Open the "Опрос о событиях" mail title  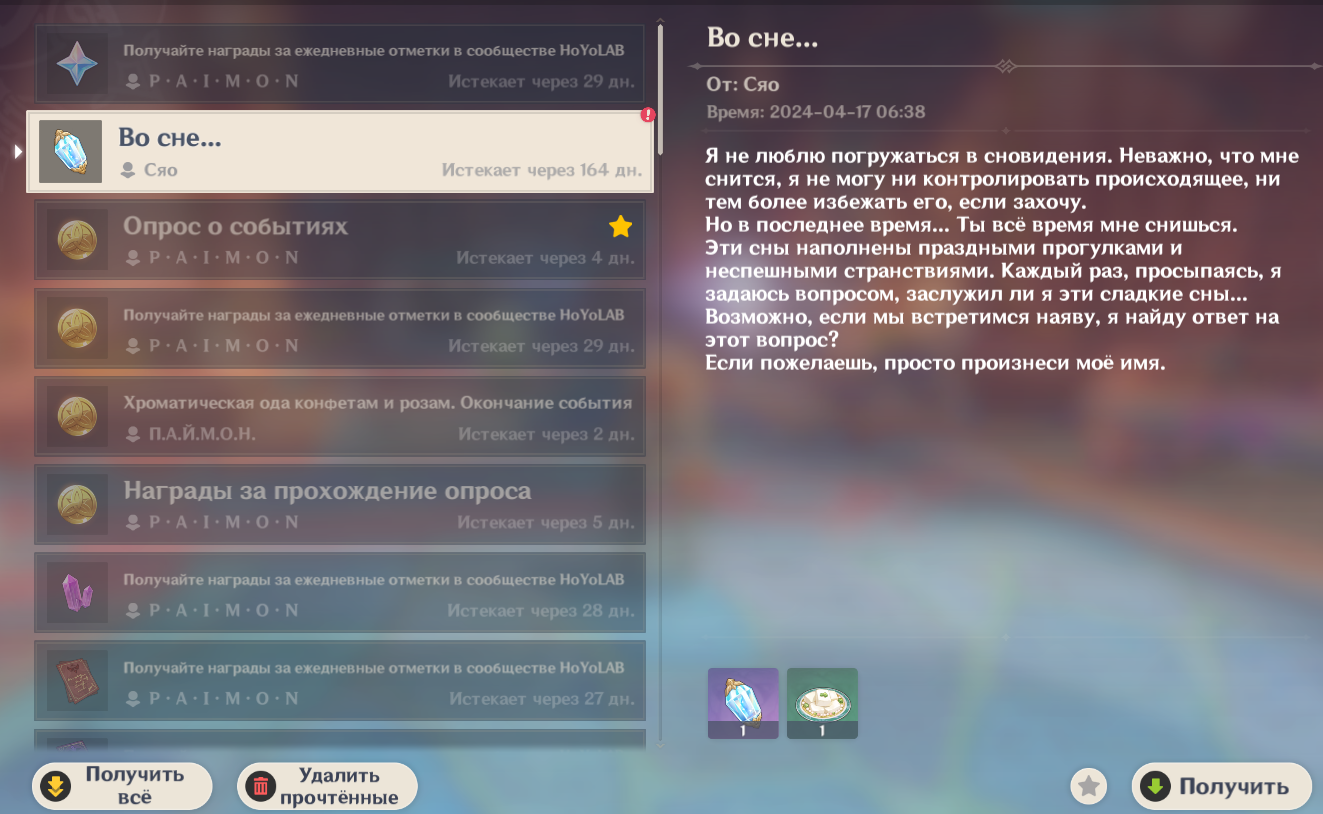click(236, 227)
